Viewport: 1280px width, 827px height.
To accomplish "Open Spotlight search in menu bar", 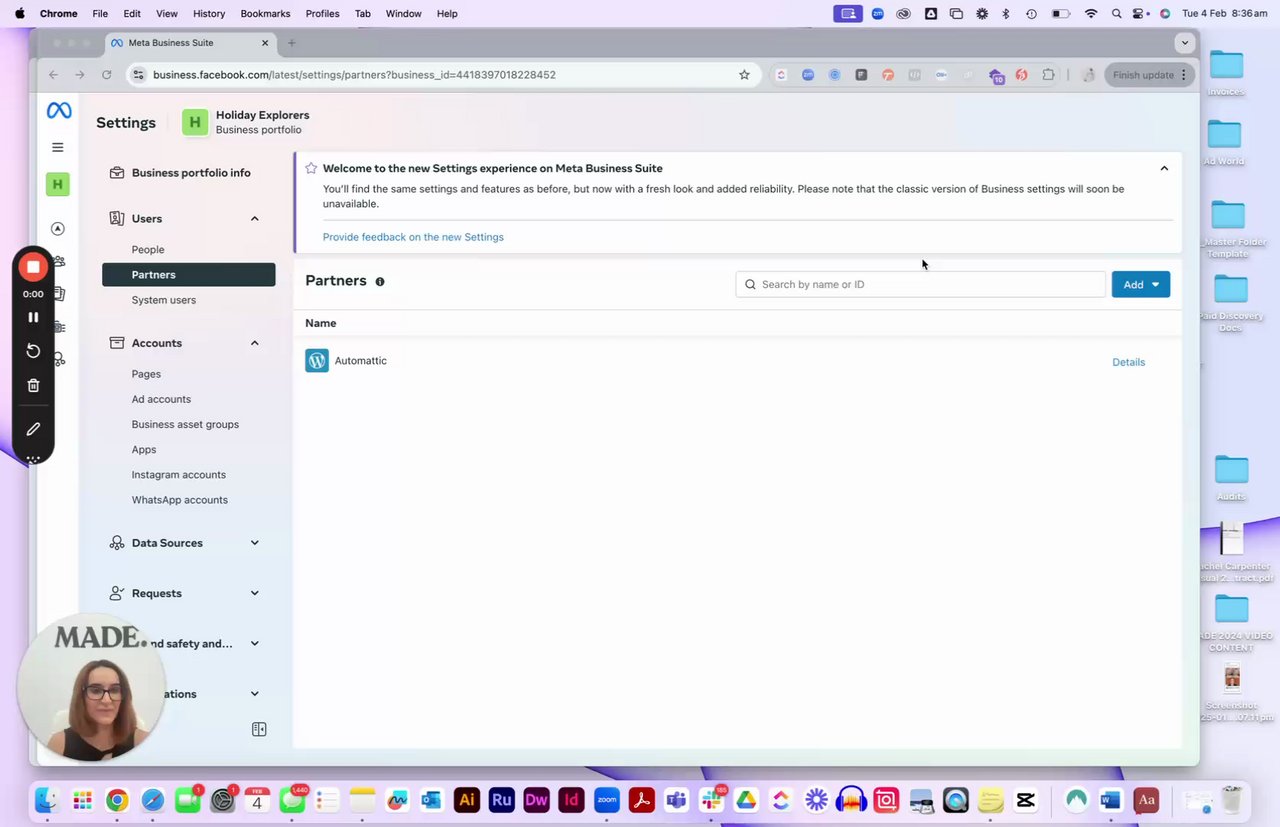I will [x=1116, y=13].
